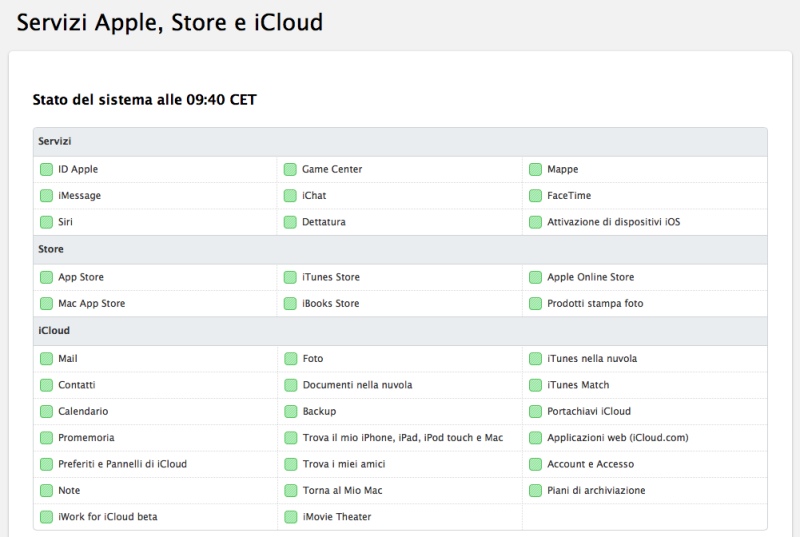Open the iMessage service label

80,195
